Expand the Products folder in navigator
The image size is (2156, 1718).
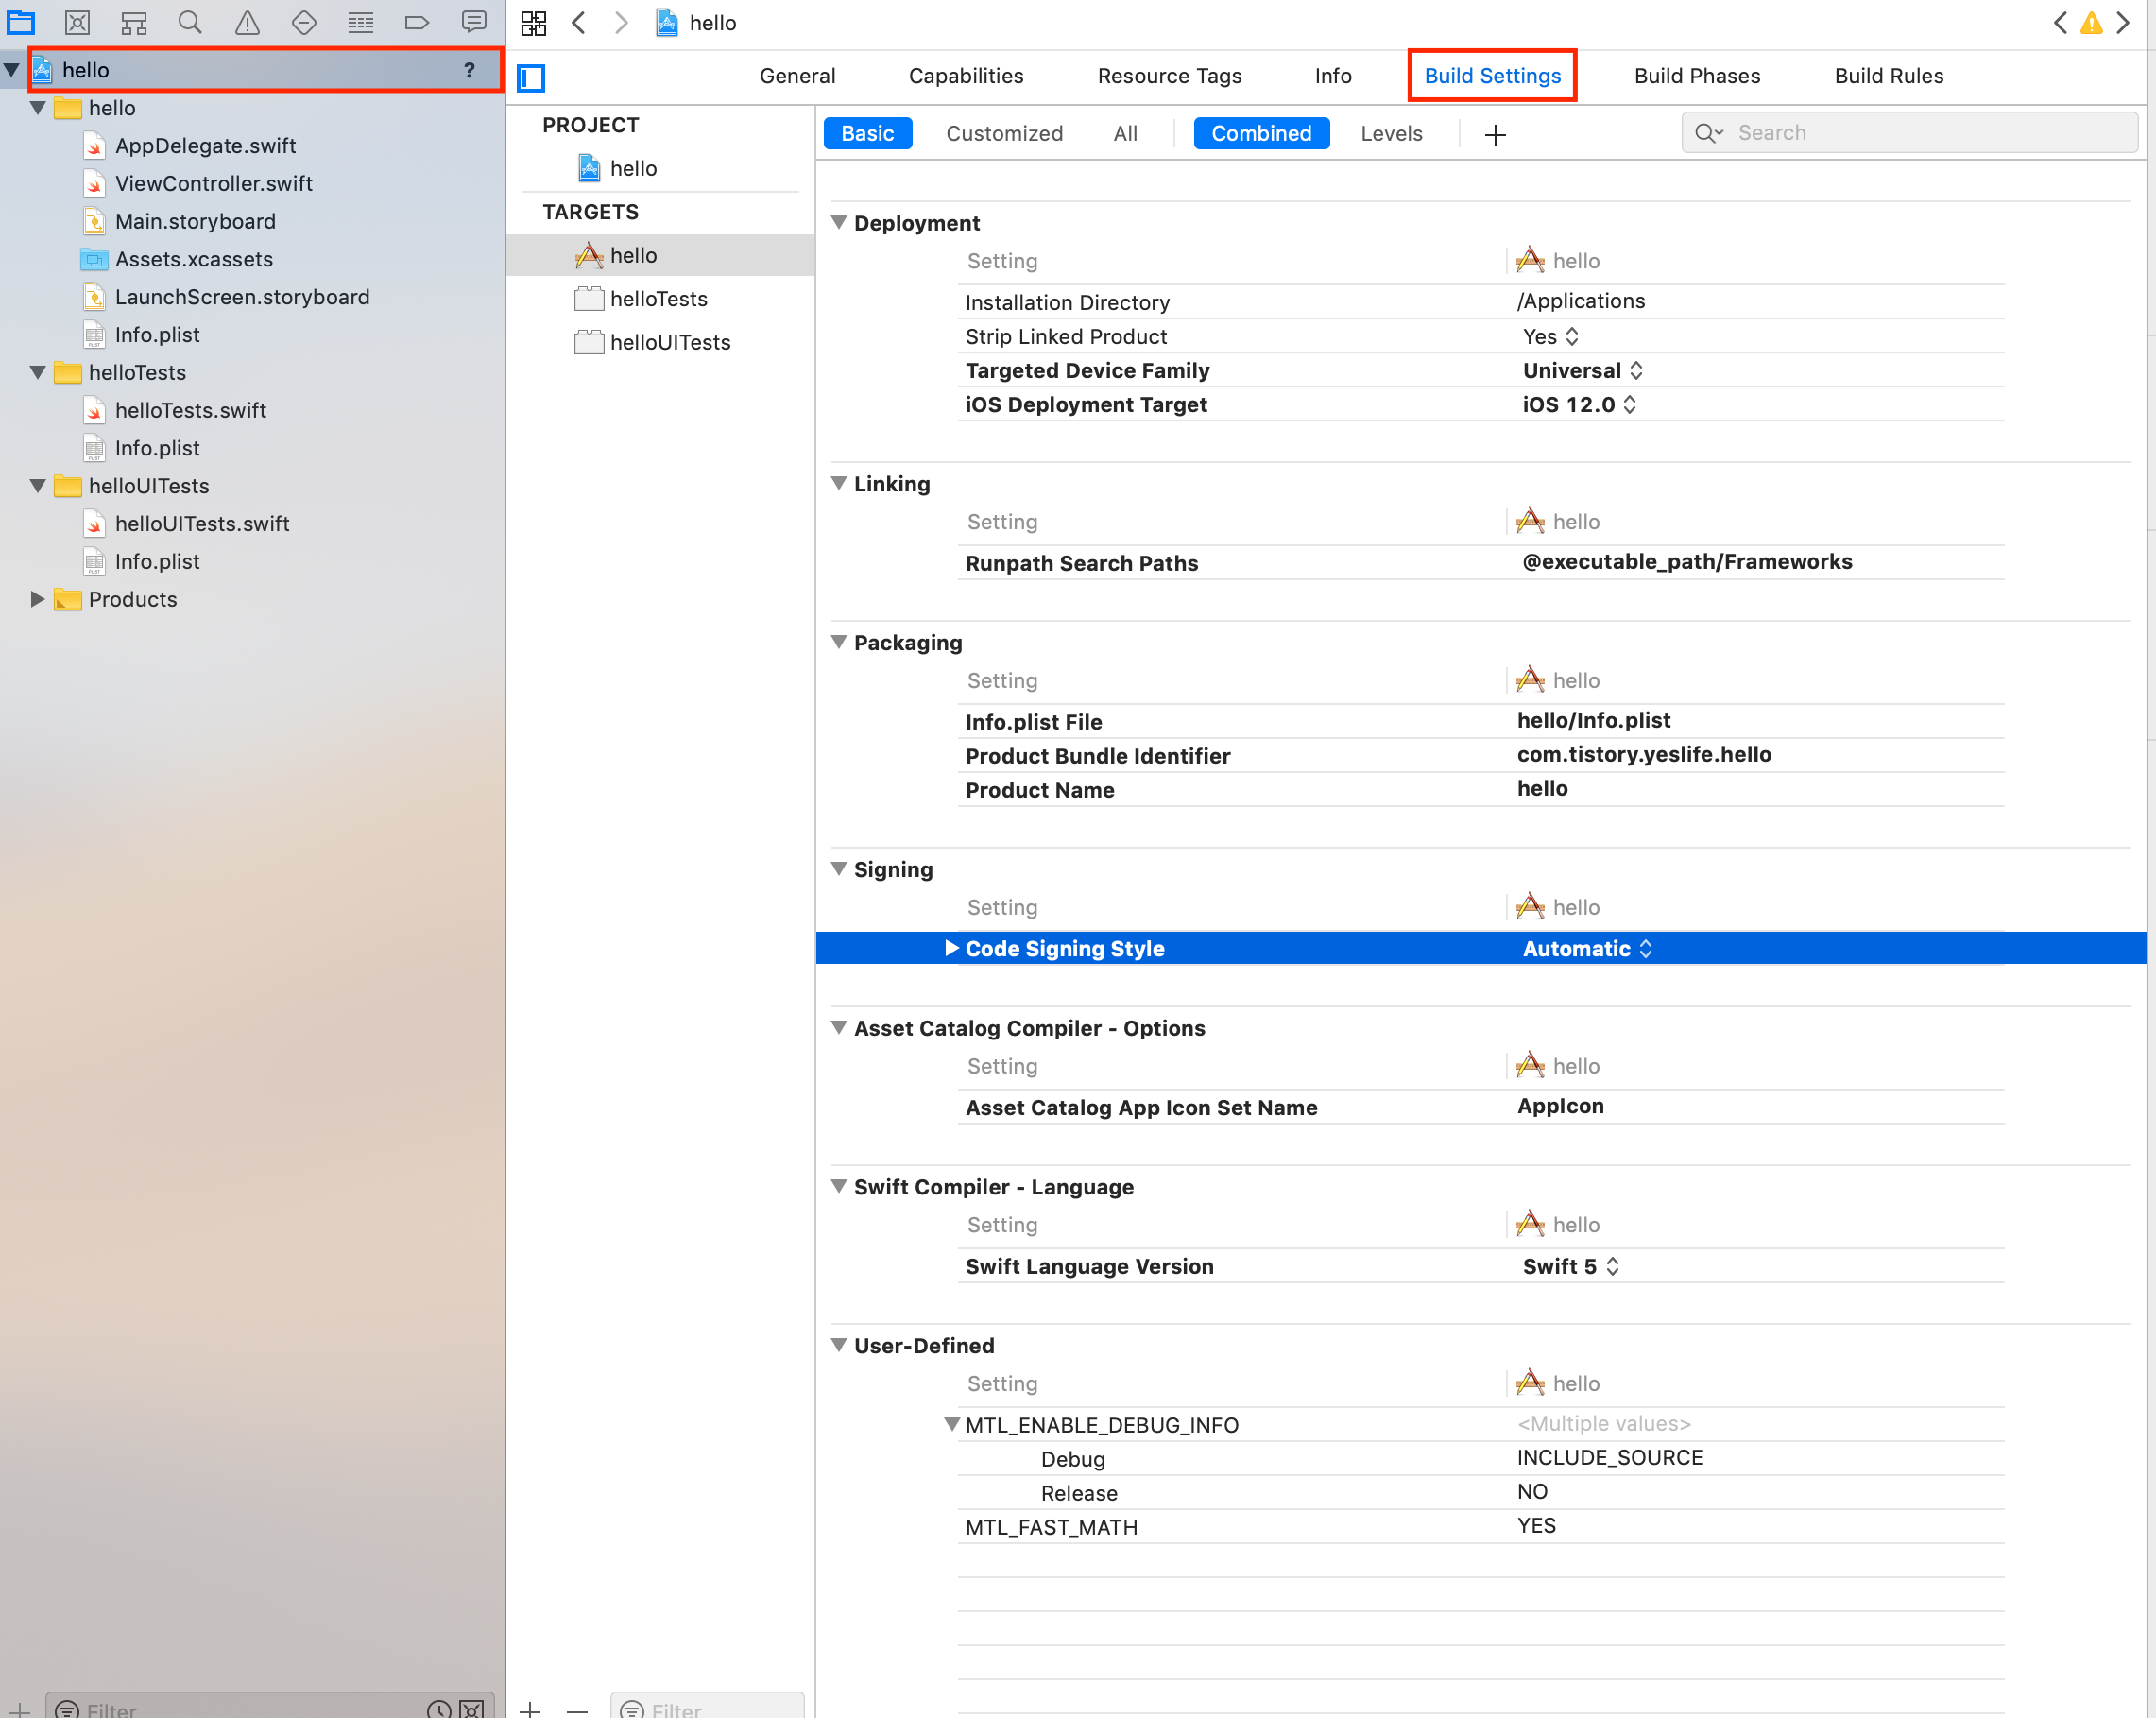[x=37, y=599]
